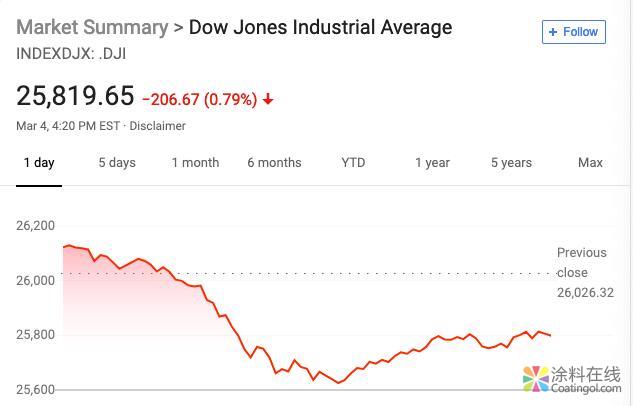The height and width of the screenshot is (406, 633).
Task: Show the 1 month chart range
Action: coord(195,163)
